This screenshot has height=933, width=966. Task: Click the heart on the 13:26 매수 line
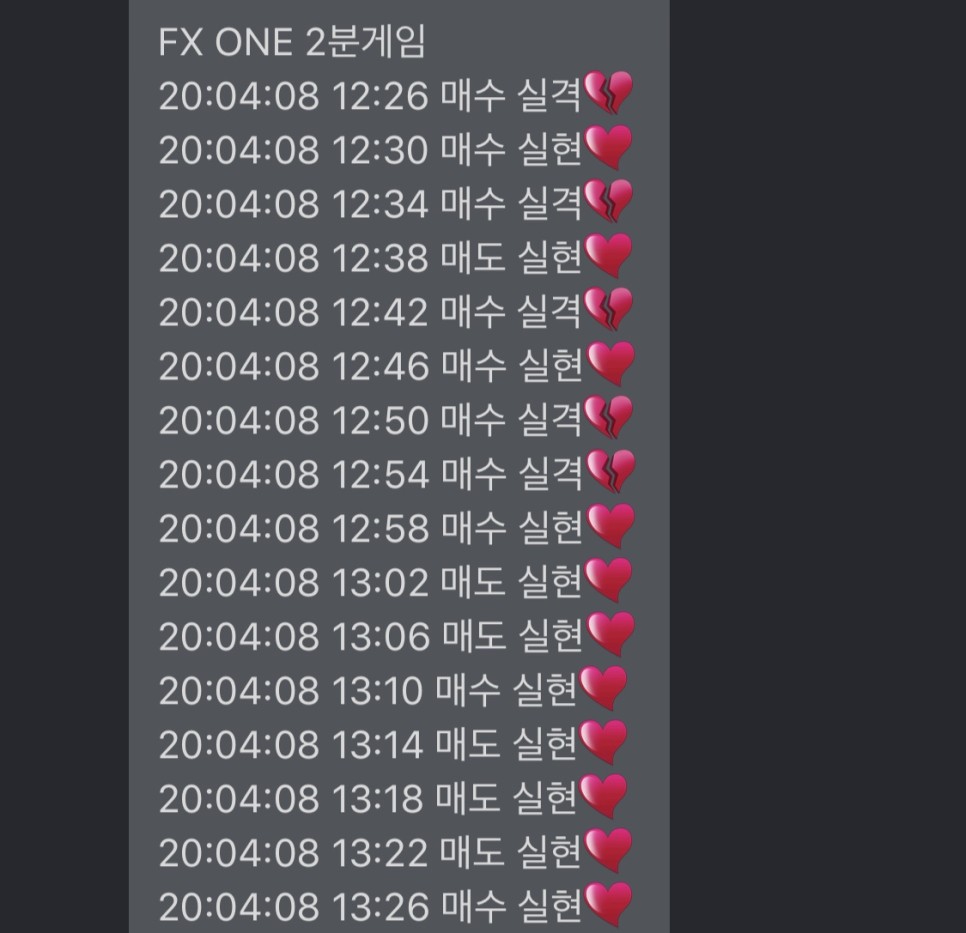tap(608, 905)
